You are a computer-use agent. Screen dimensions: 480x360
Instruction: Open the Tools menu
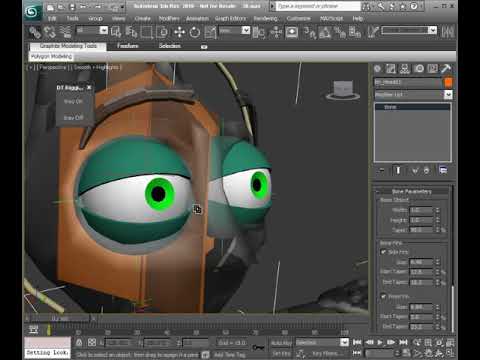coord(72,19)
